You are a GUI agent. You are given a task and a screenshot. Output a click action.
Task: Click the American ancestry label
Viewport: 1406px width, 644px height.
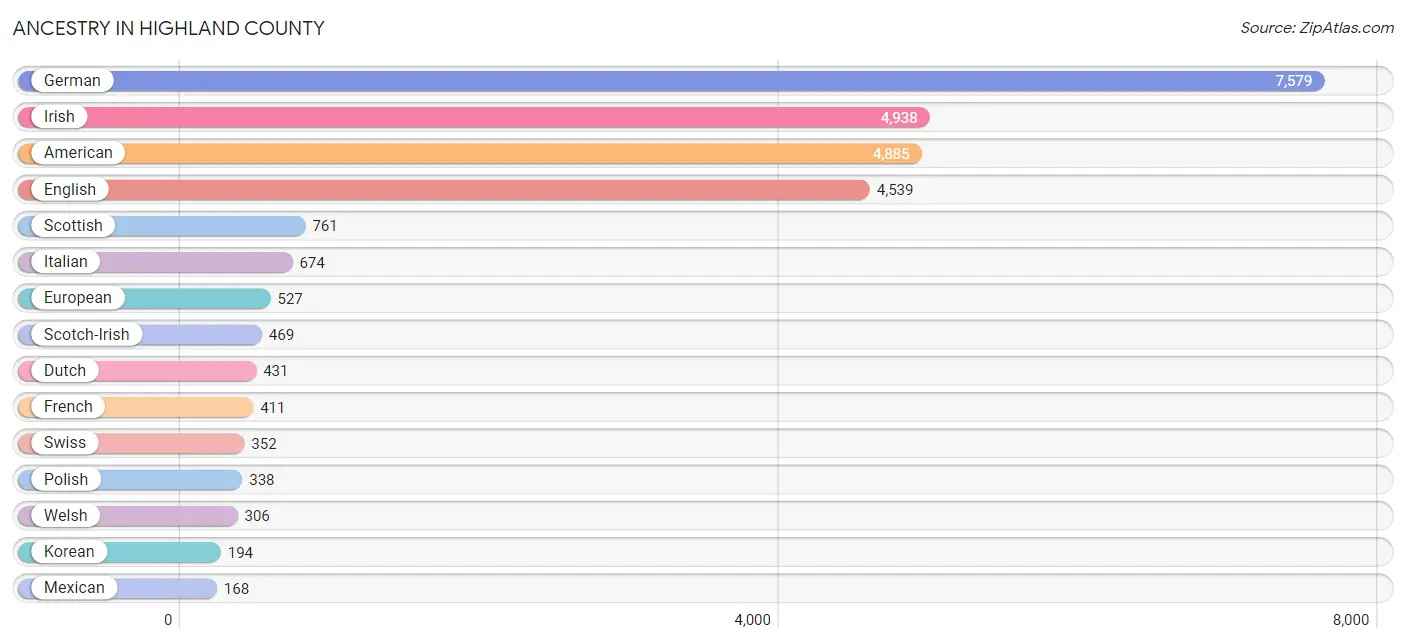click(78, 153)
